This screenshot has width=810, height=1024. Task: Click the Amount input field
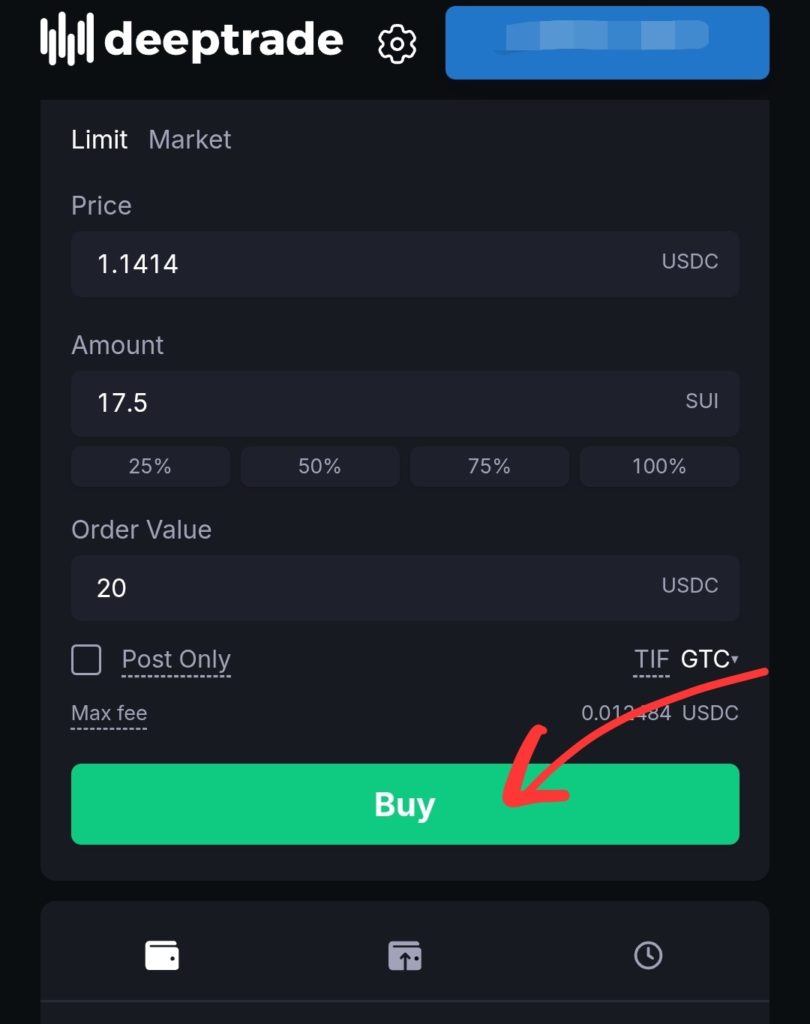[x=370, y=403]
